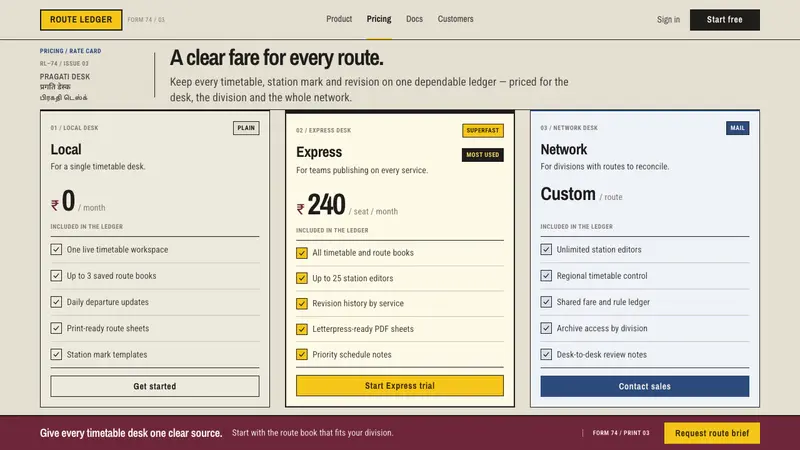800x450 pixels.
Task: Click the MAIL badge on Network card
Action: click(x=737, y=128)
